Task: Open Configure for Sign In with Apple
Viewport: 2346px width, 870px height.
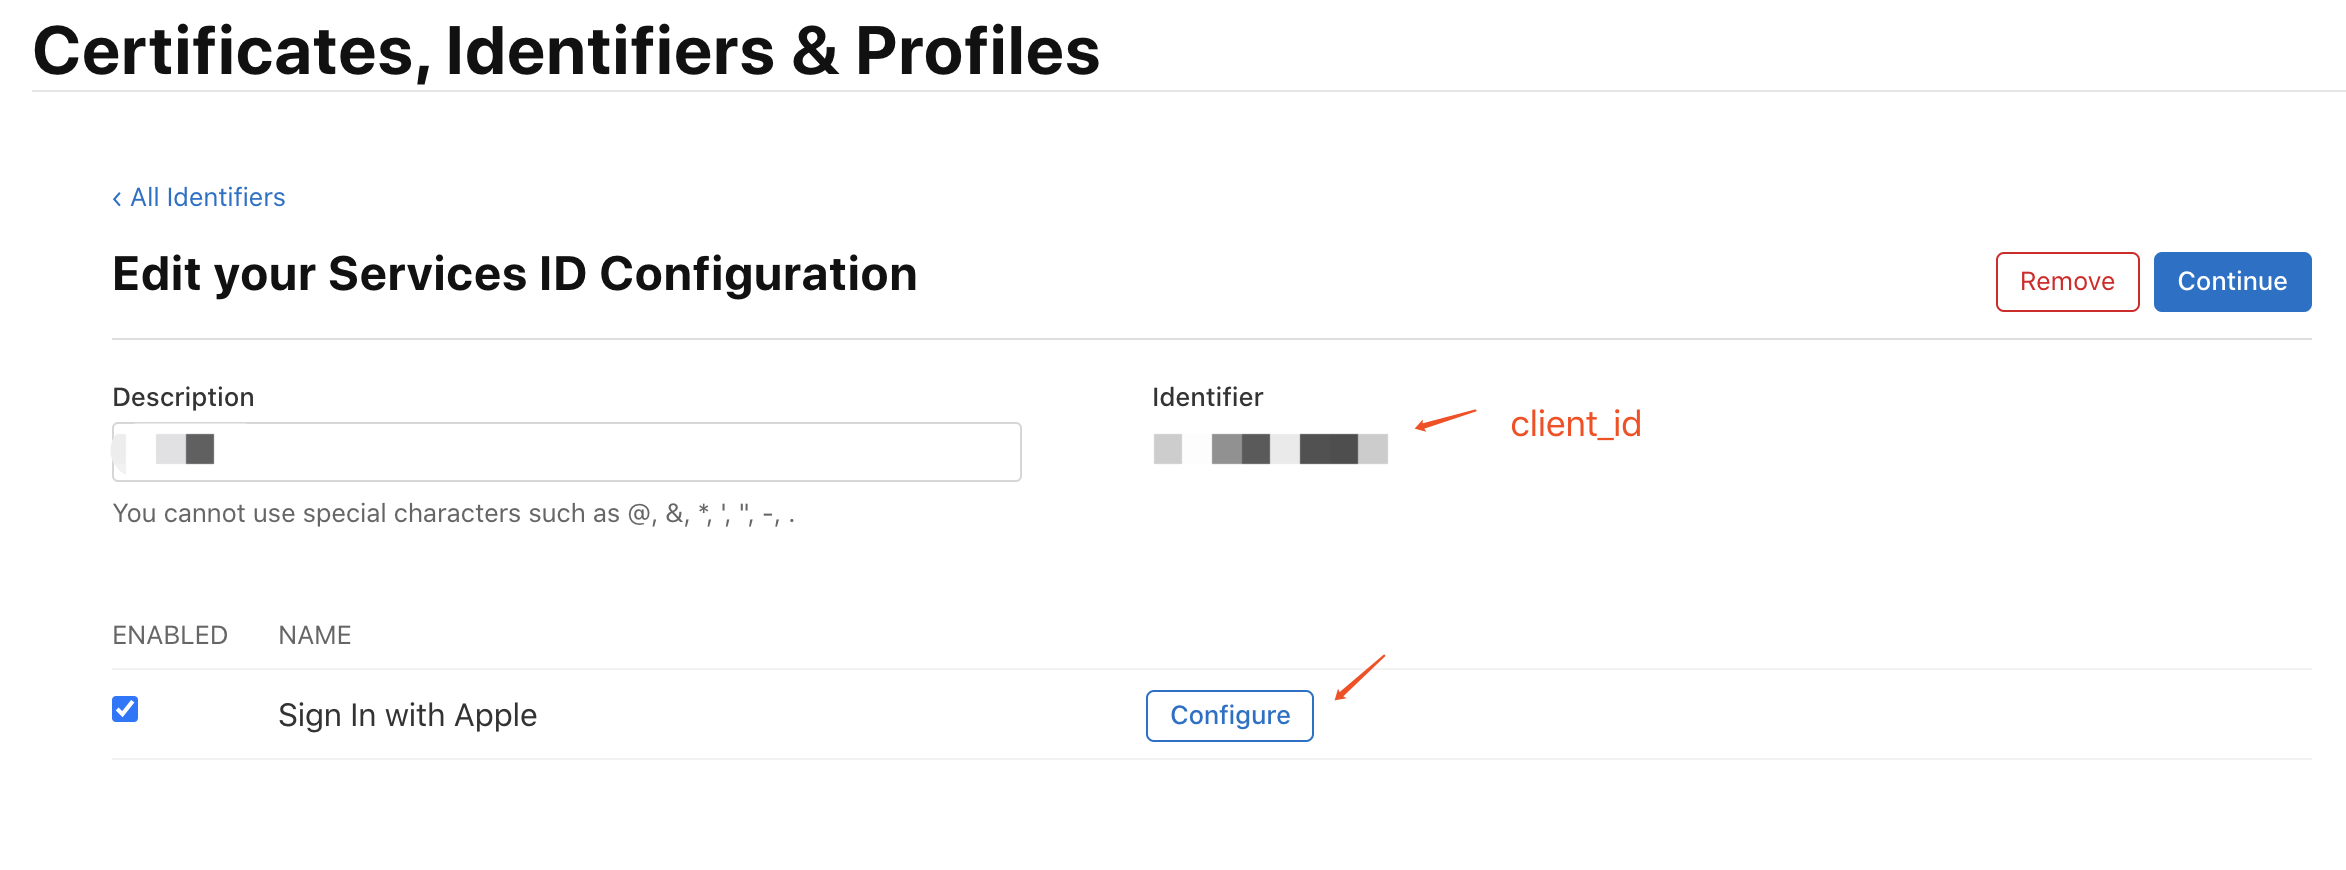Action: pyautogui.click(x=1229, y=716)
